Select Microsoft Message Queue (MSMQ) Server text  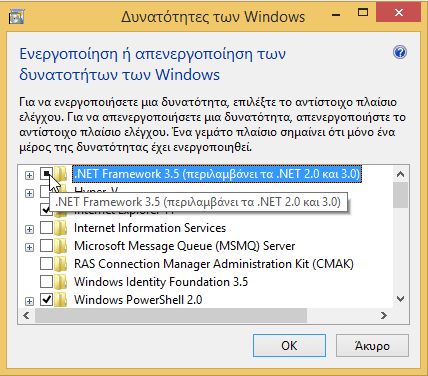coord(185,246)
